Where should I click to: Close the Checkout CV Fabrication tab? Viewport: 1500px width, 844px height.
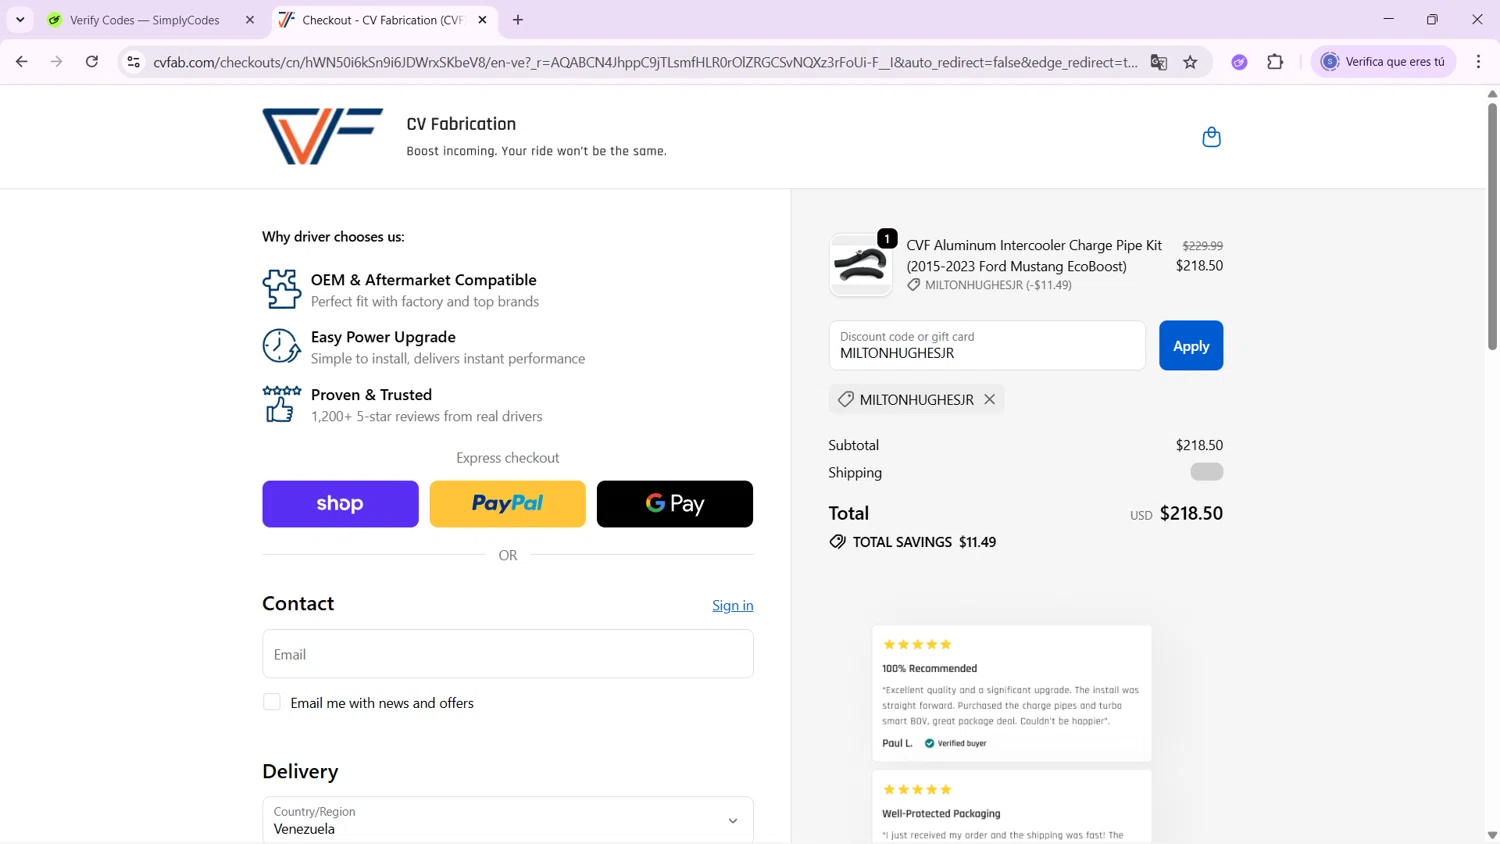(482, 20)
